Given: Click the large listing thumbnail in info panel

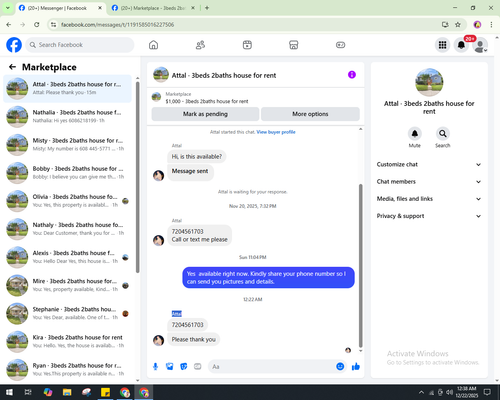Looking at the screenshot, I should pos(429,82).
